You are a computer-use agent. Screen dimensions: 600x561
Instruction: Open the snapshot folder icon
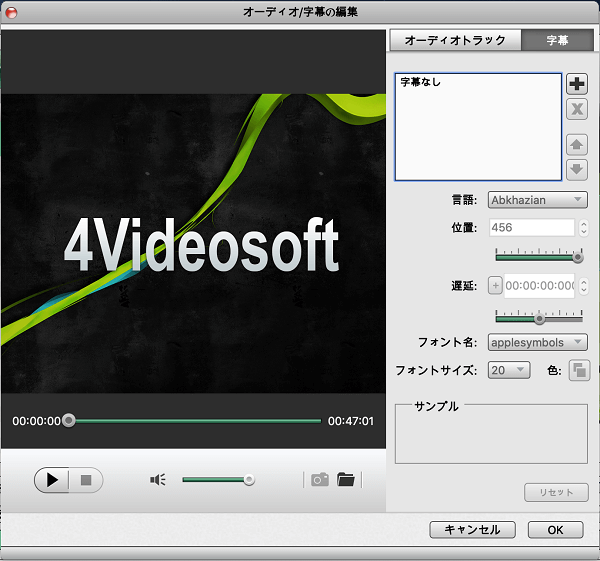[346, 480]
